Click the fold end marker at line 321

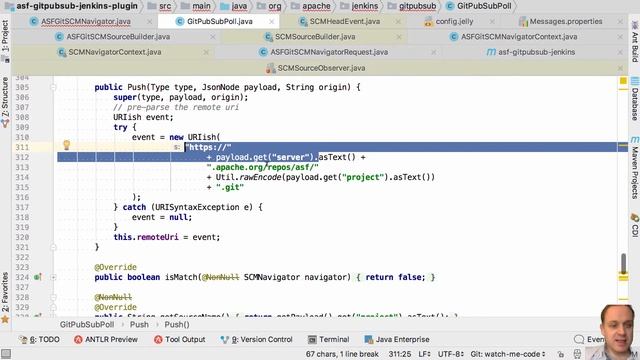tap(53, 247)
